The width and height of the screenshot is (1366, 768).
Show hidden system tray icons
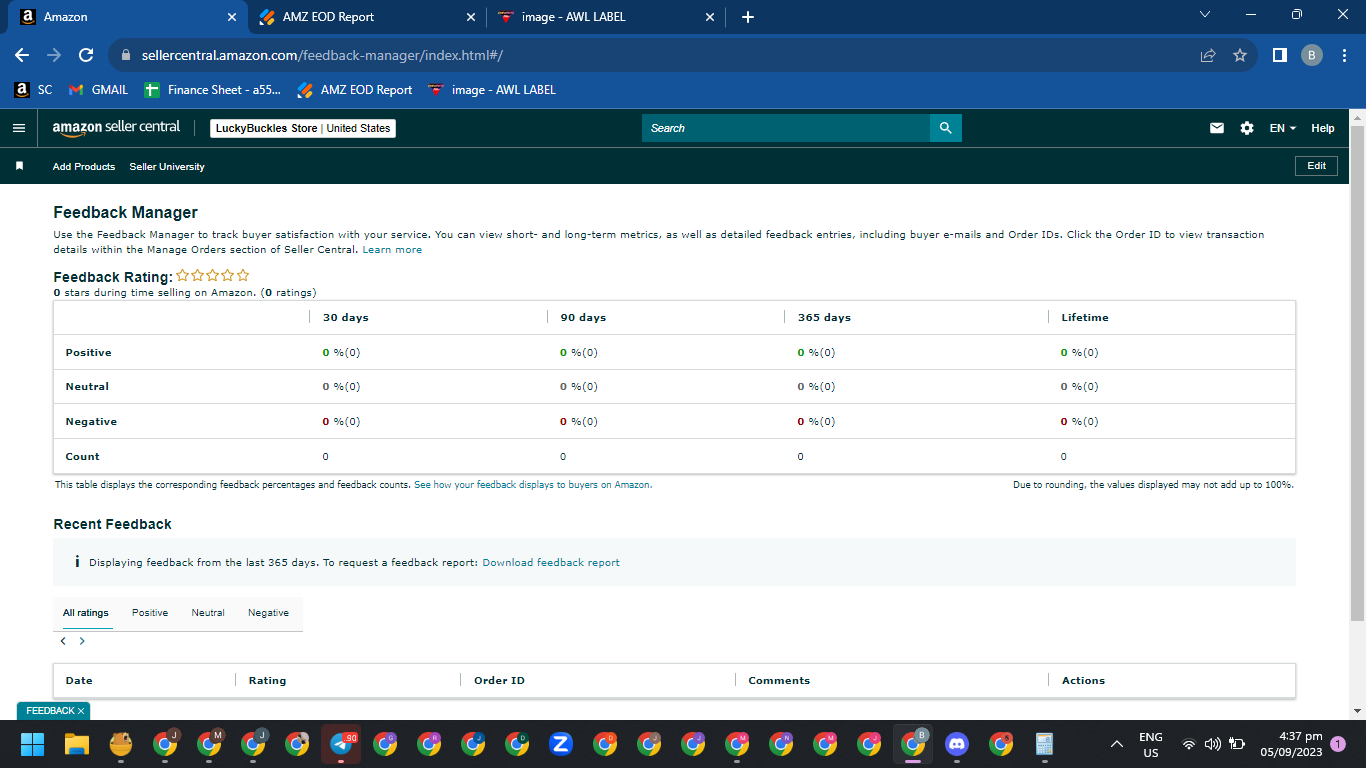(1117, 744)
